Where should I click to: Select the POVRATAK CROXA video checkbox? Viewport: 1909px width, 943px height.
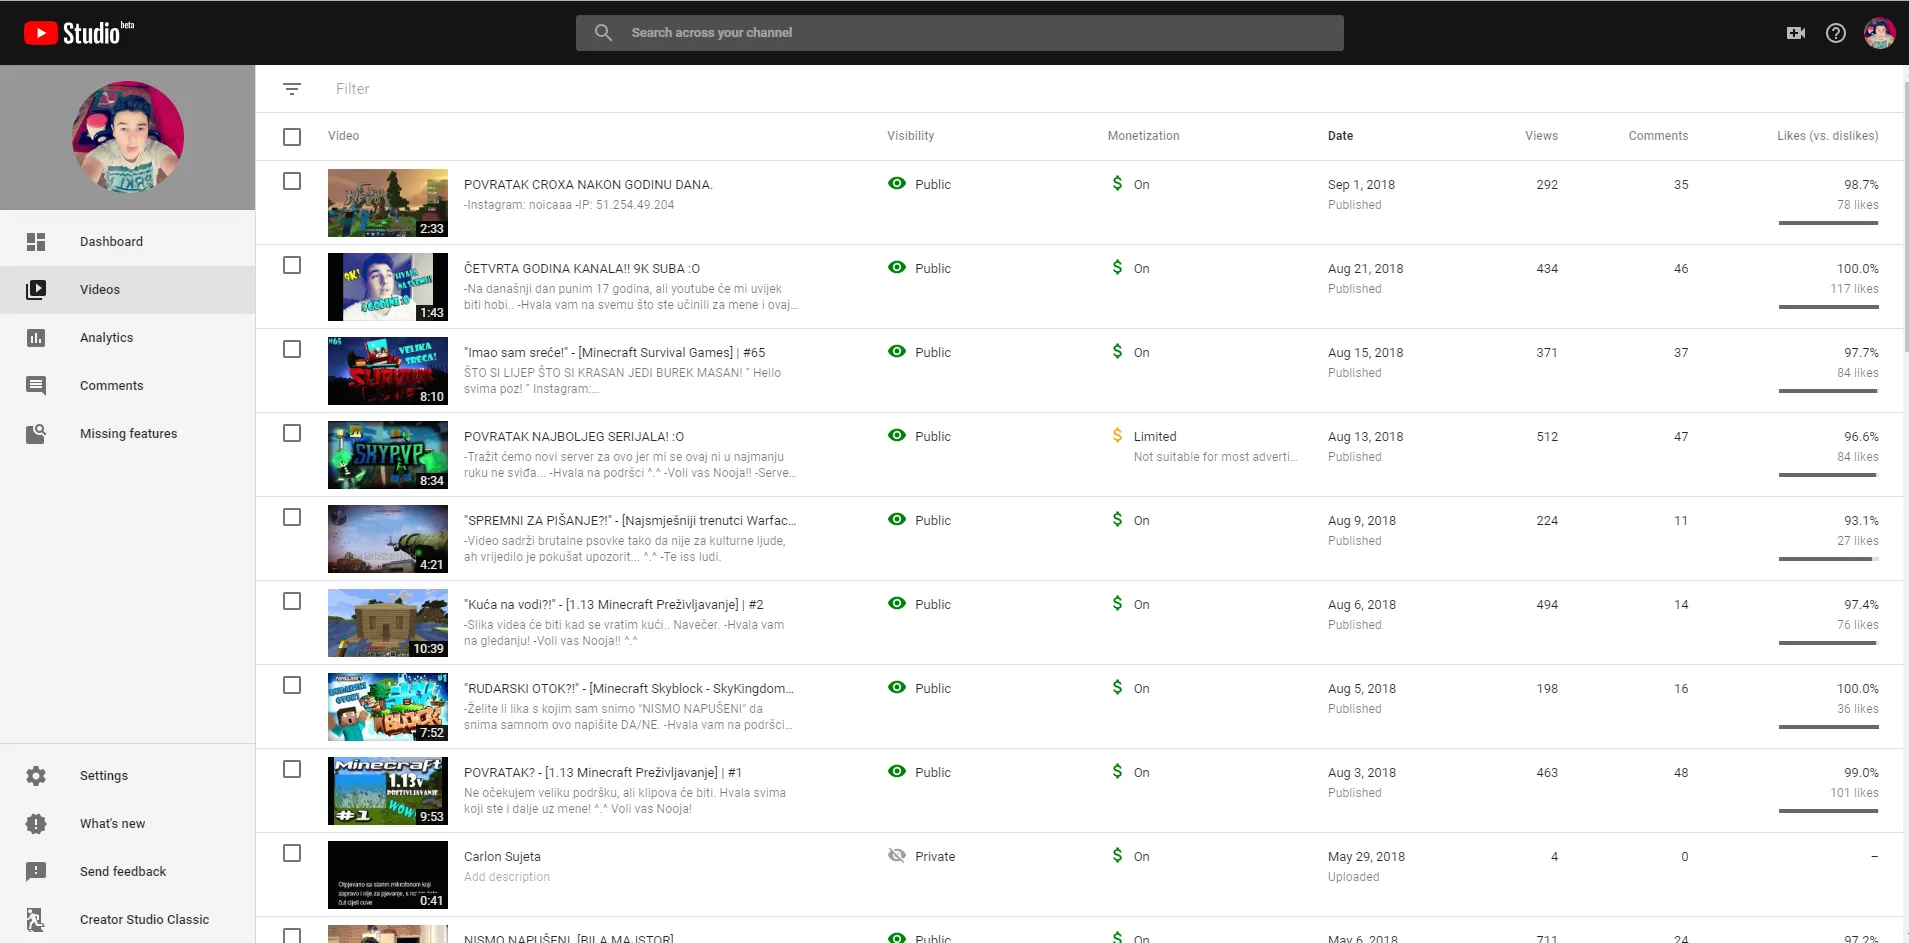292,181
